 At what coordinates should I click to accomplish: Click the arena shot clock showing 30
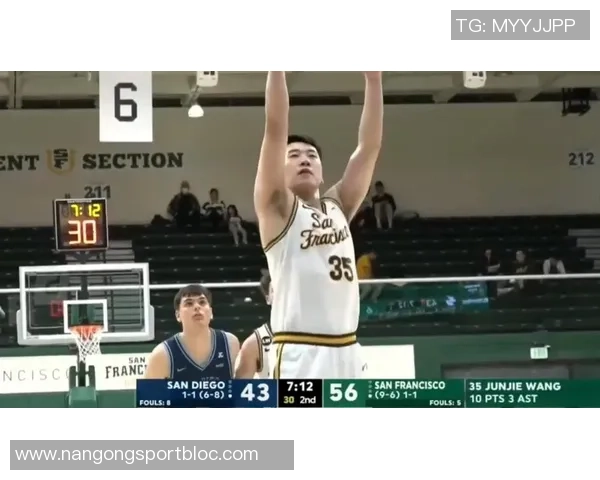tap(82, 233)
